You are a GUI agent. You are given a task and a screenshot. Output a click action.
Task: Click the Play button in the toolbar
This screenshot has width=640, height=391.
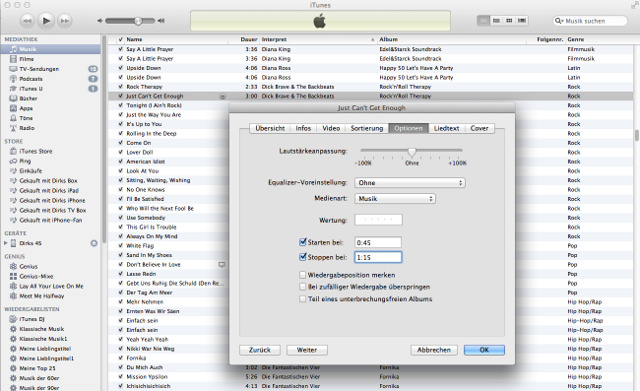tap(46, 20)
